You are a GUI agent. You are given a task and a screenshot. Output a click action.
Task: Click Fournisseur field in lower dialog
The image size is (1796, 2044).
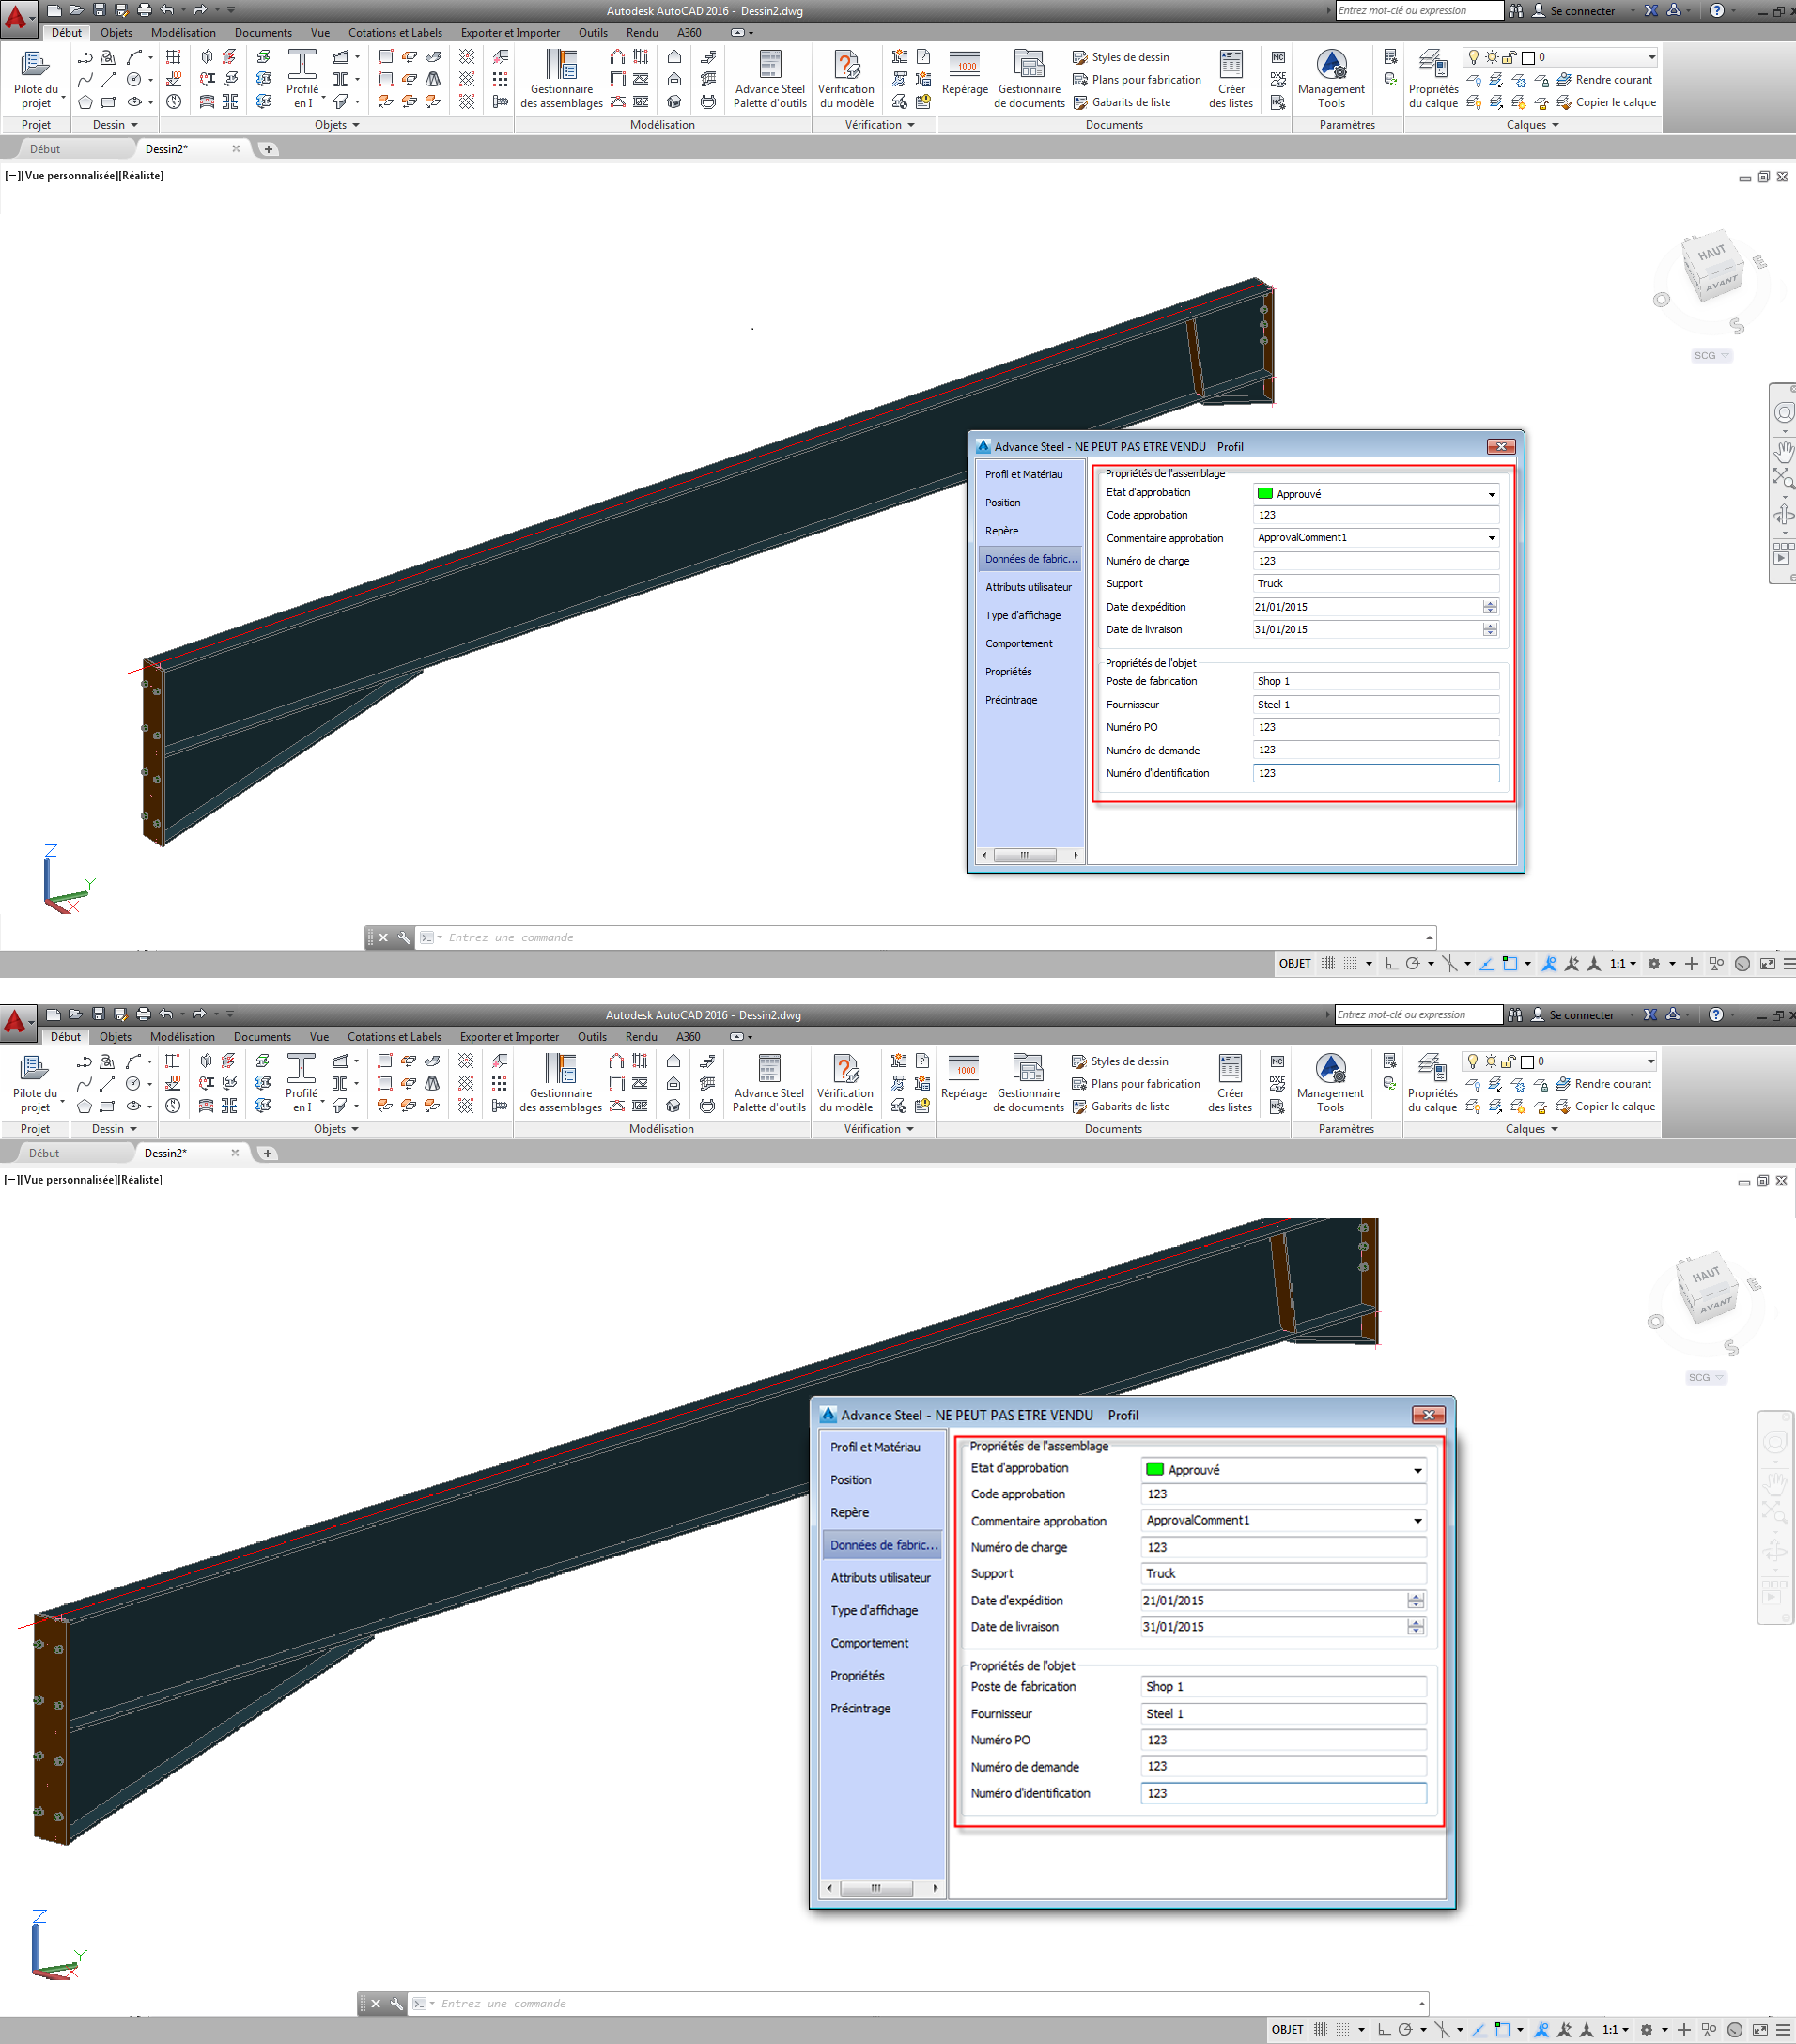pos(1283,1714)
